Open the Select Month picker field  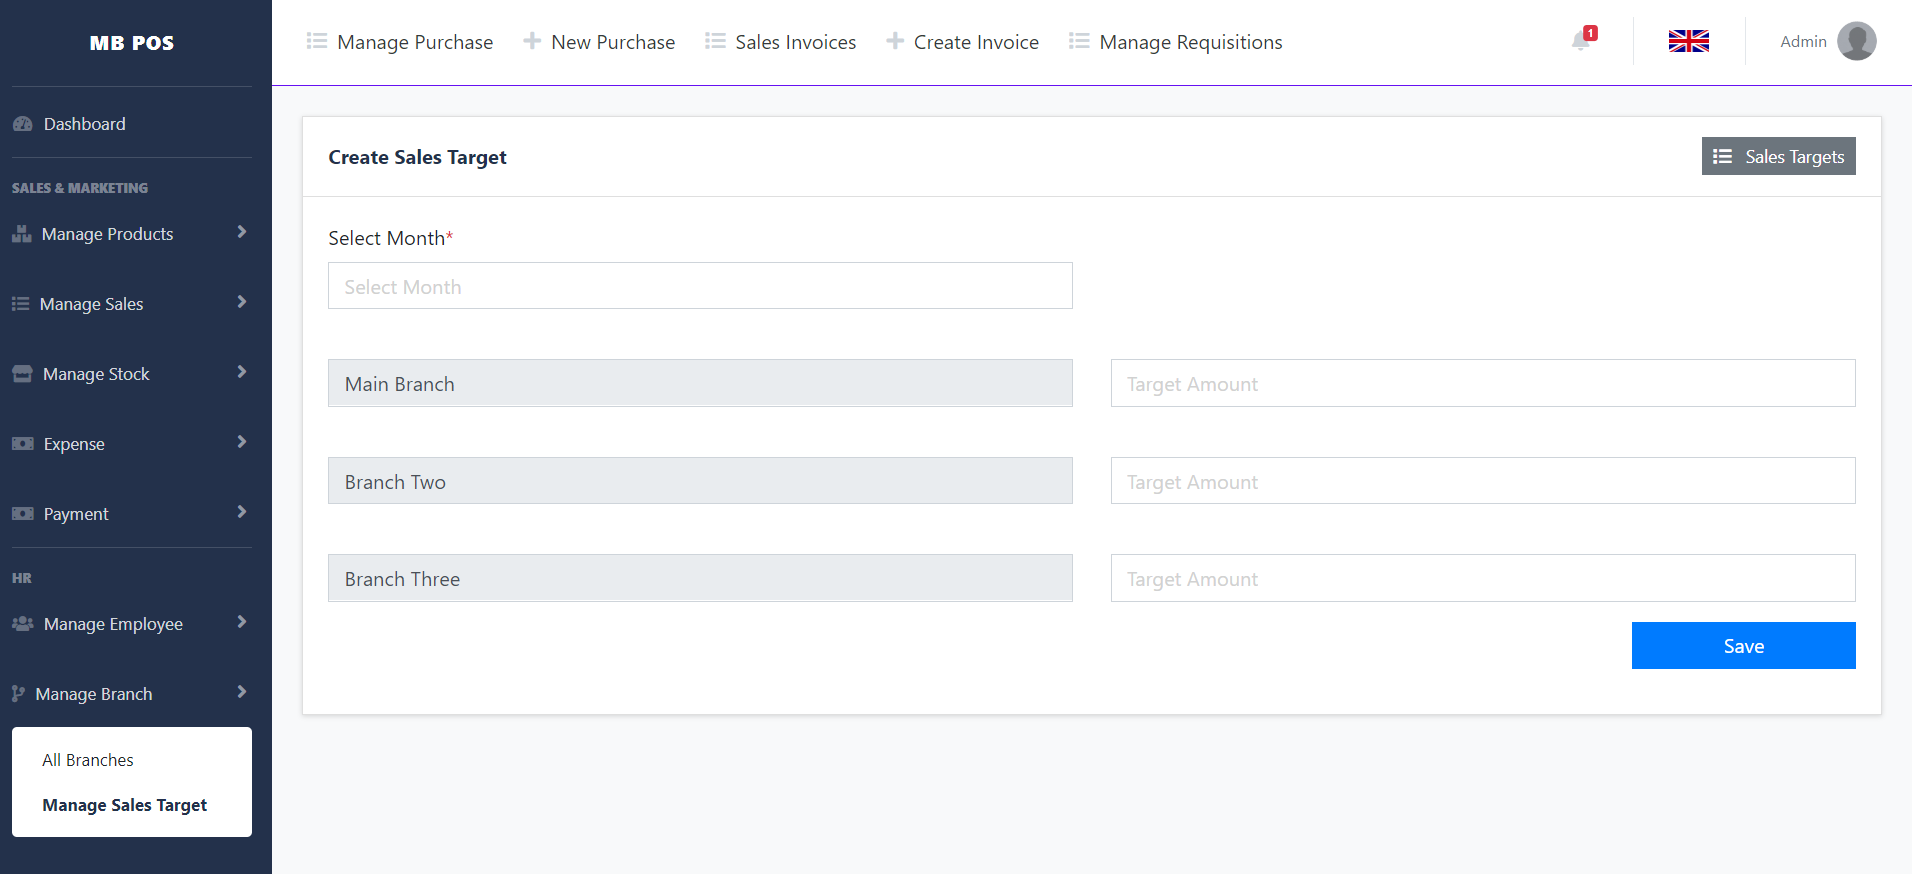click(x=700, y=286)
